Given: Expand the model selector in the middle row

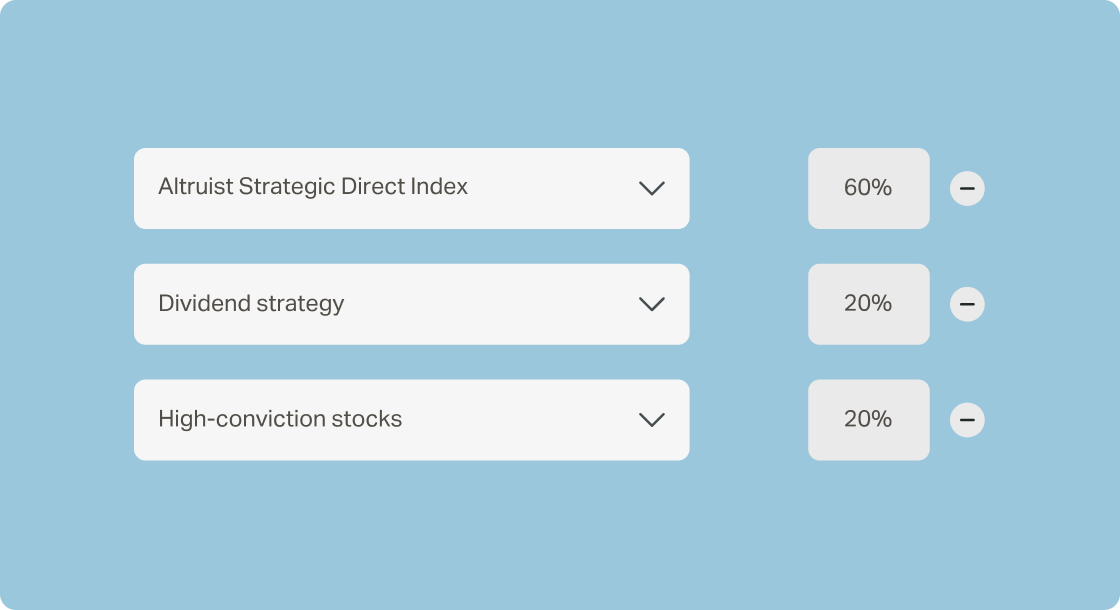Looking at the screenshot, I should click(x=411, y=304).
